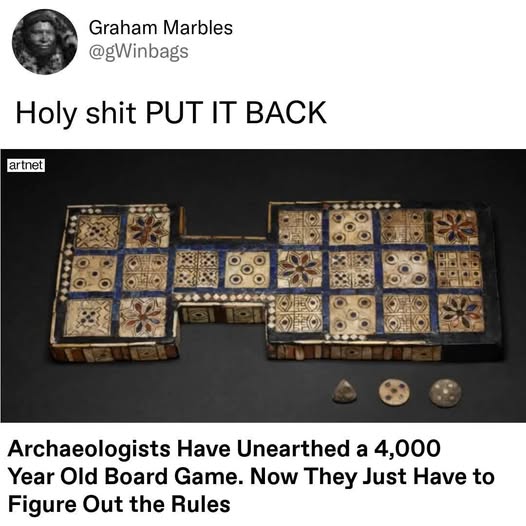Image resolution: width=526 pixels, height=526 pixels.
Task: Click the center rosette square on the board
Action: pos(301,269)
